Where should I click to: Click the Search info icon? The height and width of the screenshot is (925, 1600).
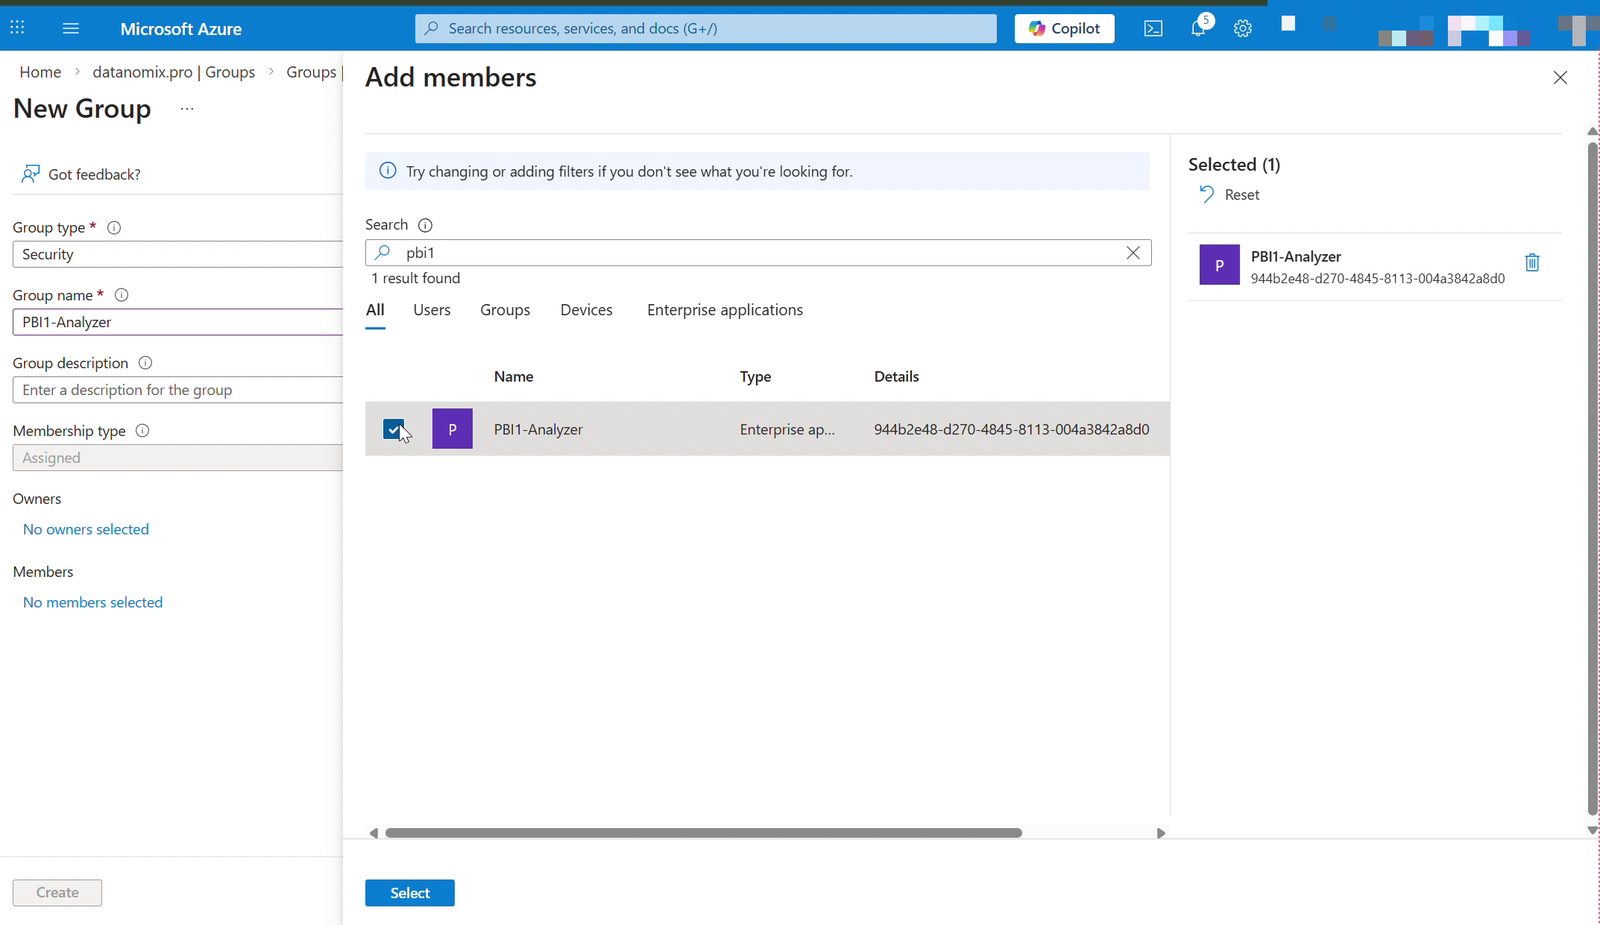point(425,225)
